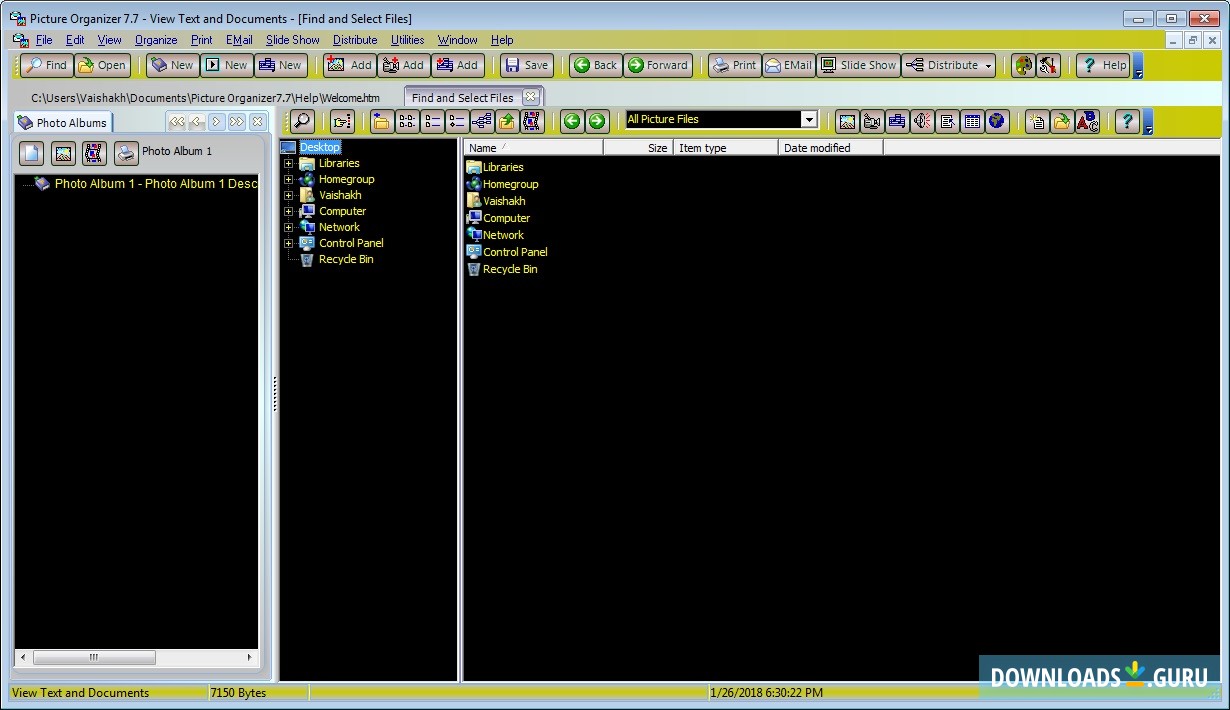Click the New photo album book button
Screen dimensions: 1230x710
point(172,65)
